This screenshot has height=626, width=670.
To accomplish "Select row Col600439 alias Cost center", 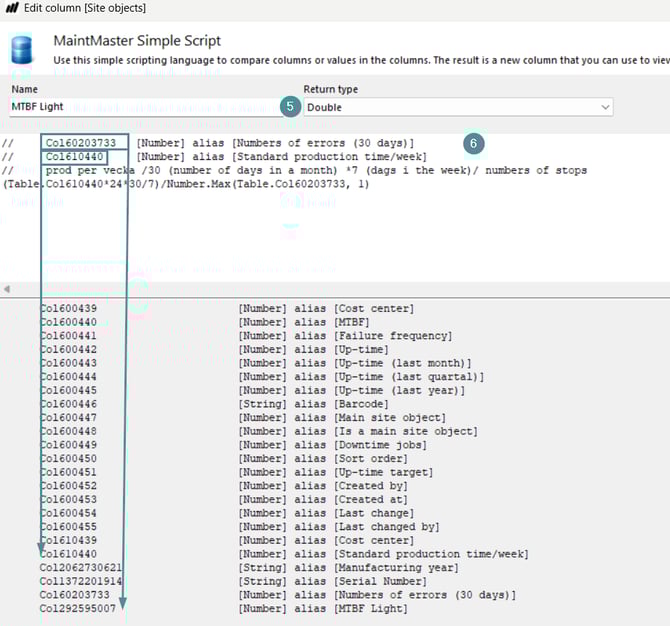I will tap(227, 309).
